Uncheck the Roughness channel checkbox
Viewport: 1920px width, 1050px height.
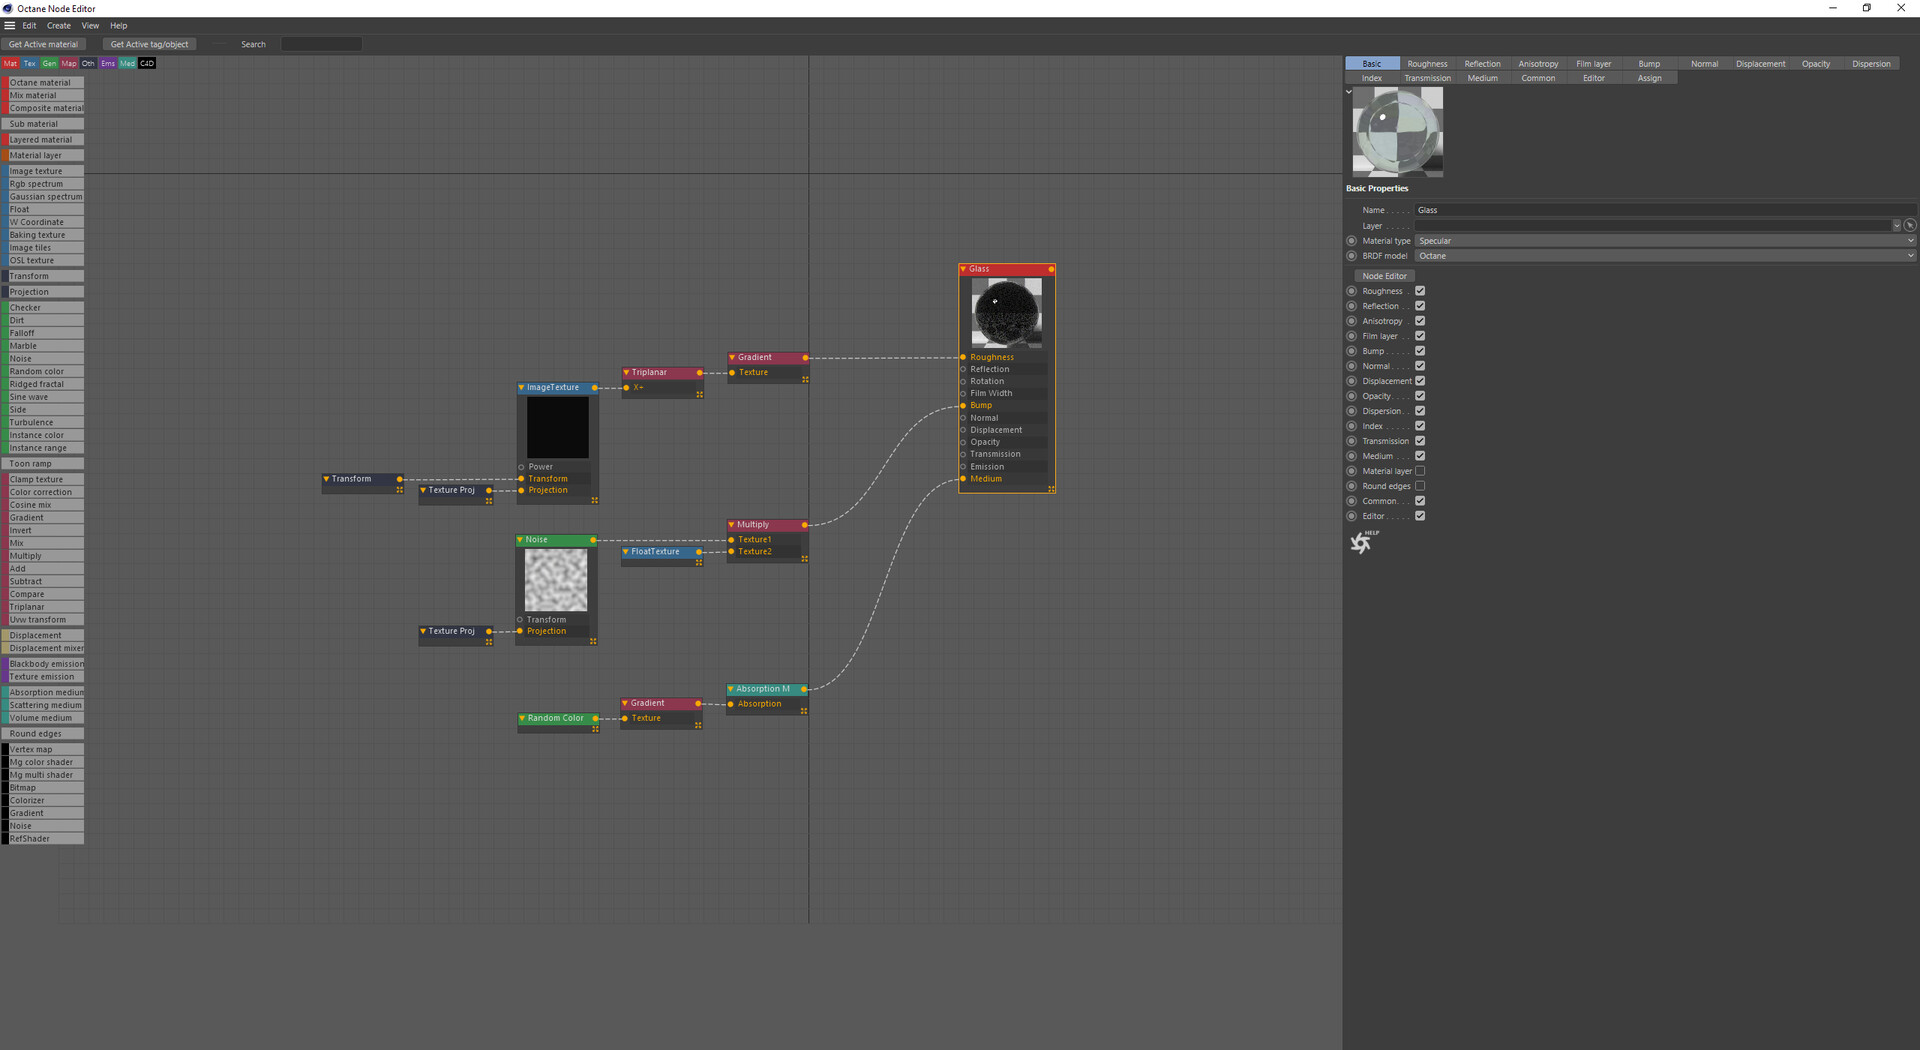(1420, 291)
